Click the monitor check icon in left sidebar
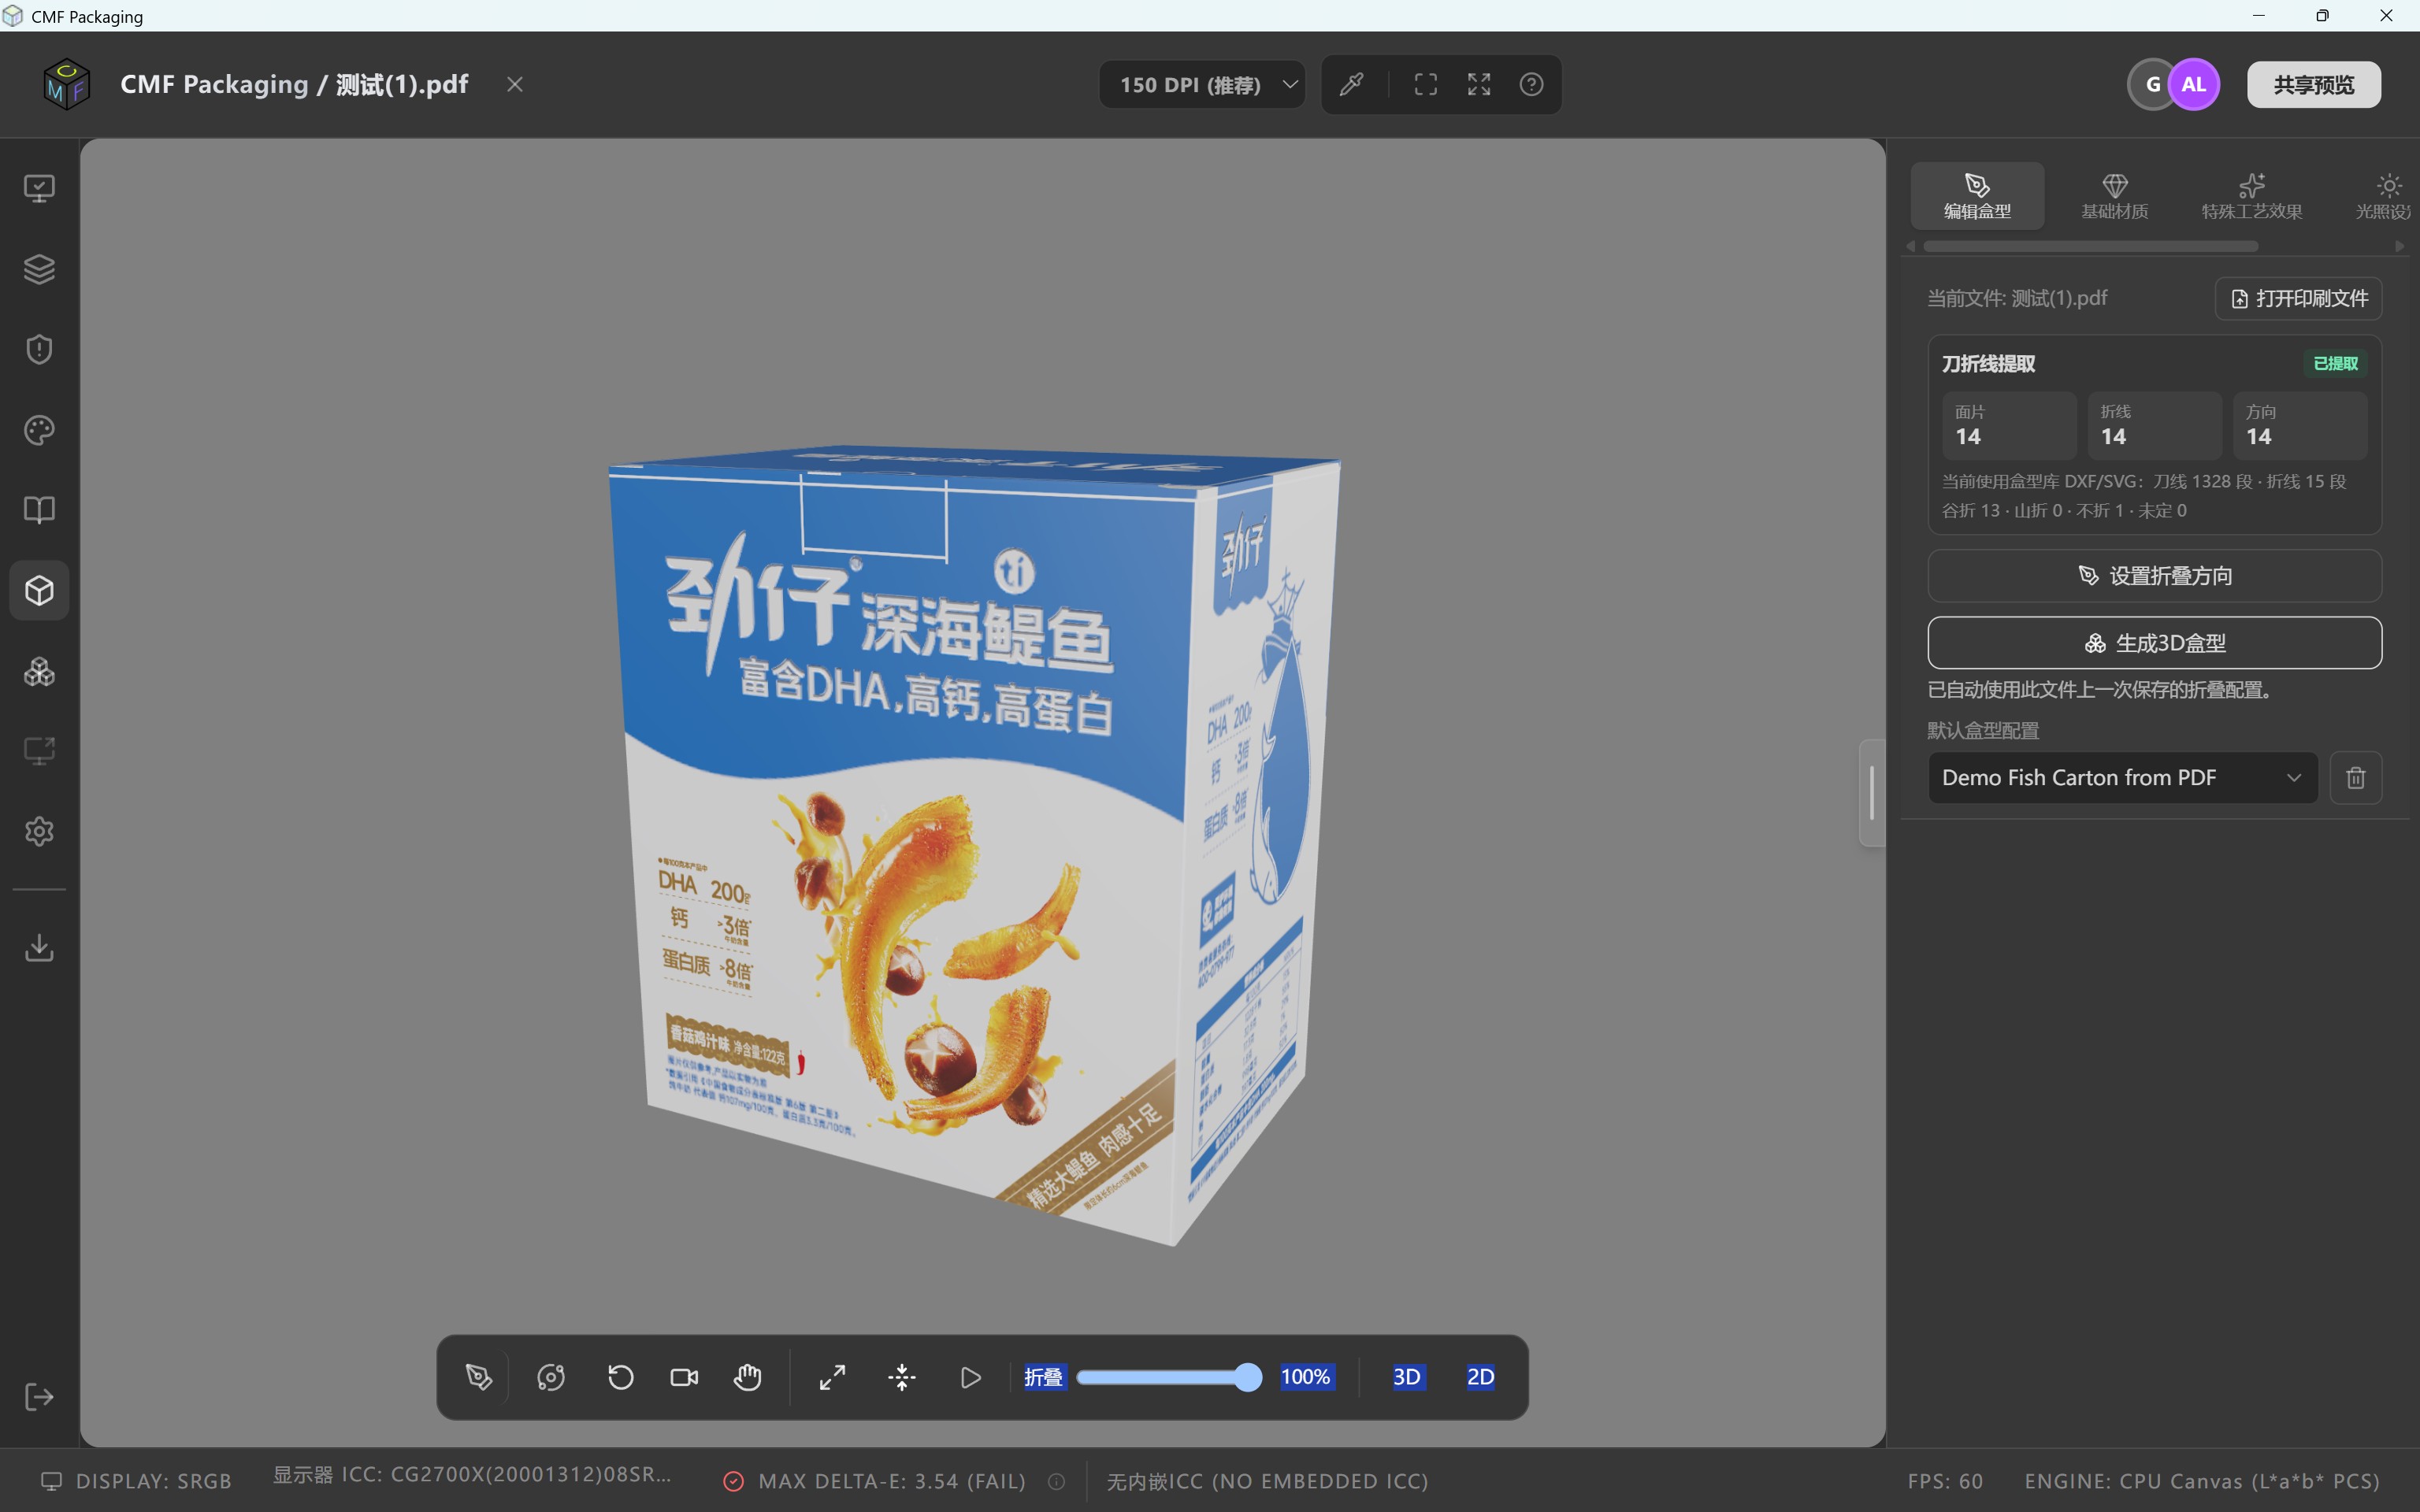 click(x=39, y=188)
